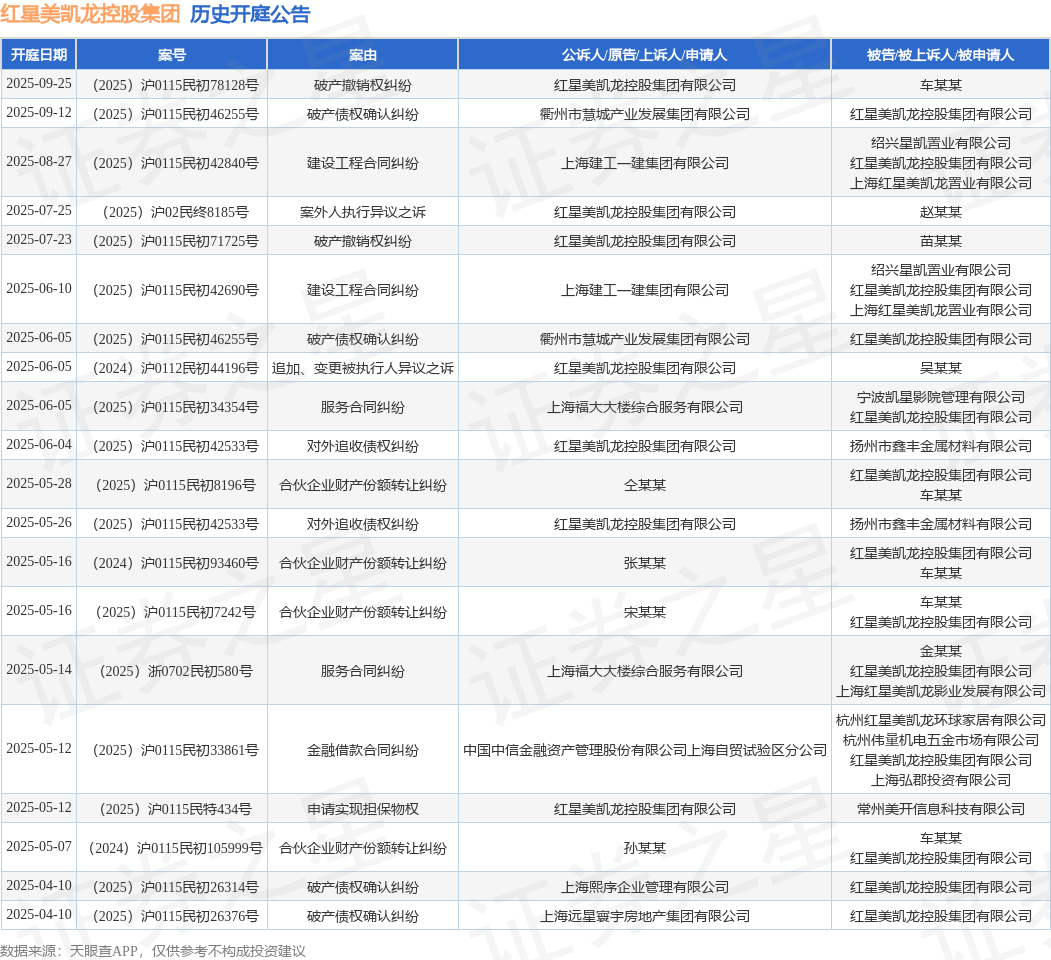This screenshot has width=1051, height=960.
Task: Click the title 红星美凯龙控股集团
Action: pyautogui.click(x=90, y=14)
